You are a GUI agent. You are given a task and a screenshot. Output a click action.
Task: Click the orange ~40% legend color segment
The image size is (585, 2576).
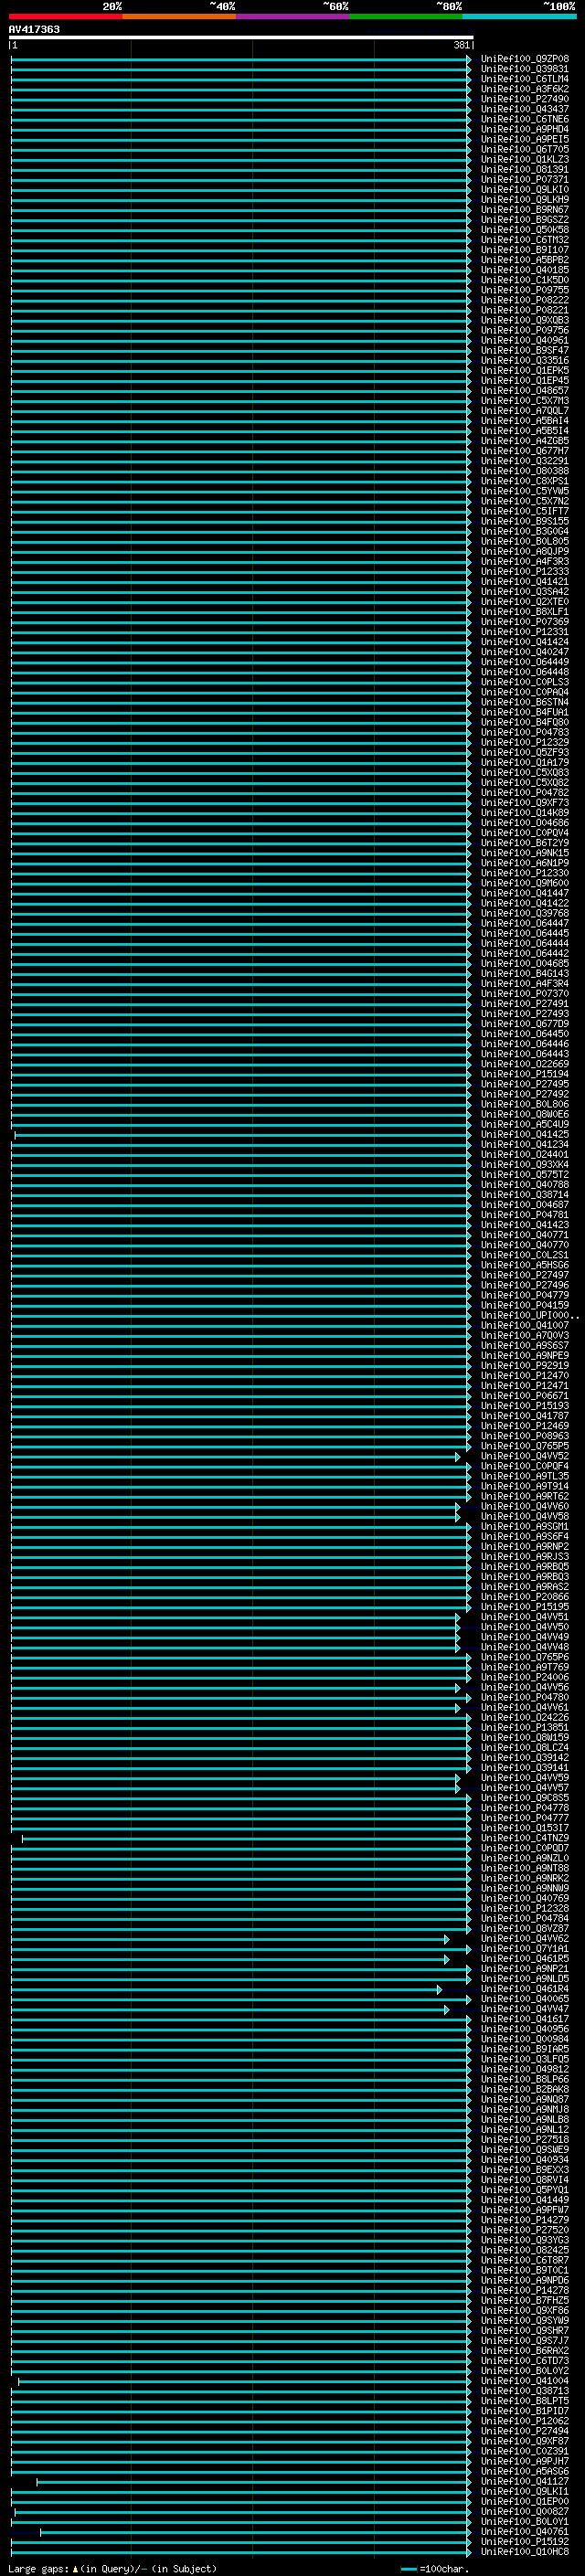coord(179,16)
